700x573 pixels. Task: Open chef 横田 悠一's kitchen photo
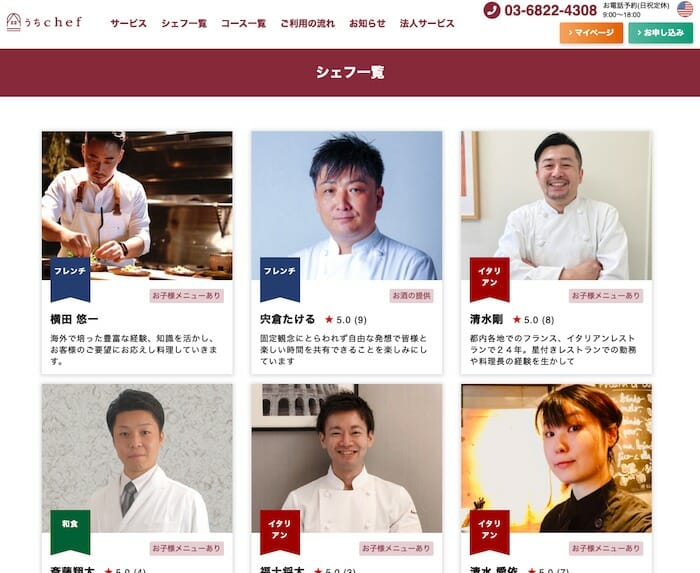(137, 205)
